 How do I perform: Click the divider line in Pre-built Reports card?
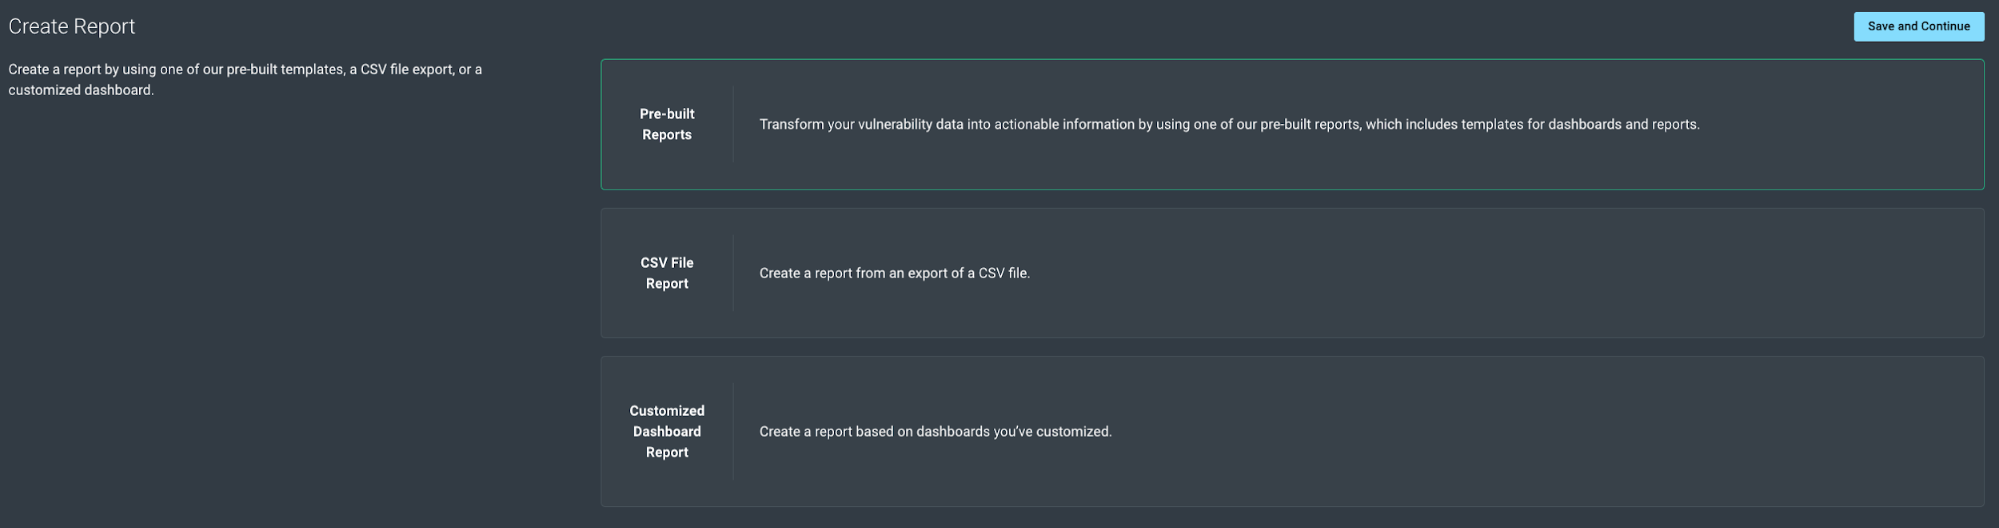tap(733, 125)
